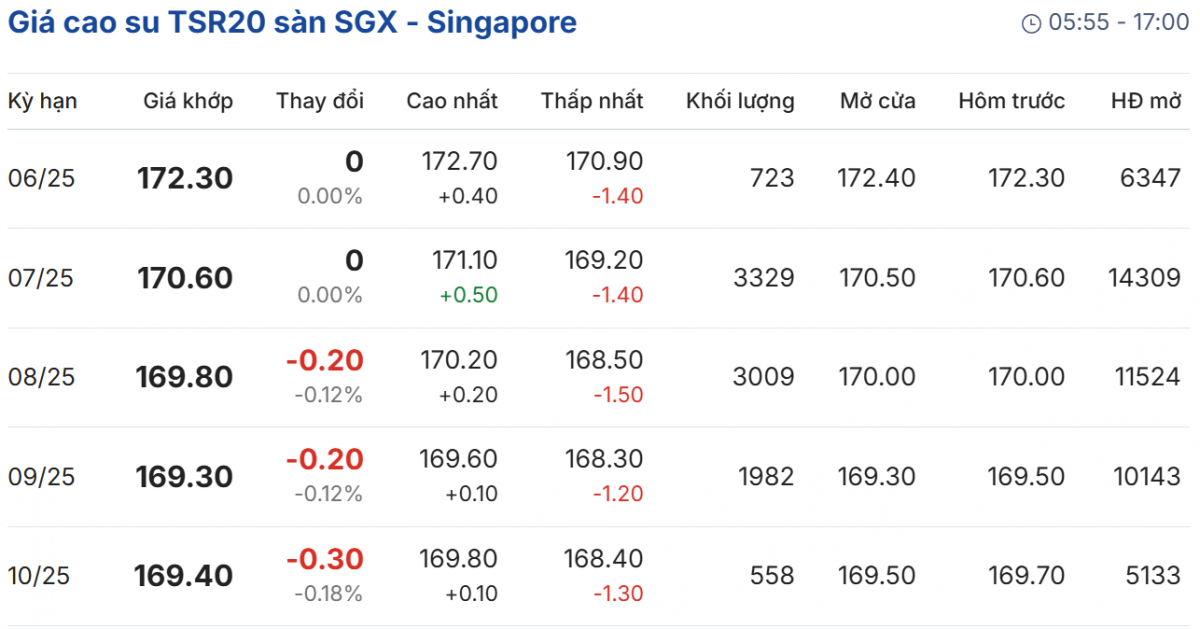Click the 10/25 contract term
Screen dimensions: 1200x629
41,576
